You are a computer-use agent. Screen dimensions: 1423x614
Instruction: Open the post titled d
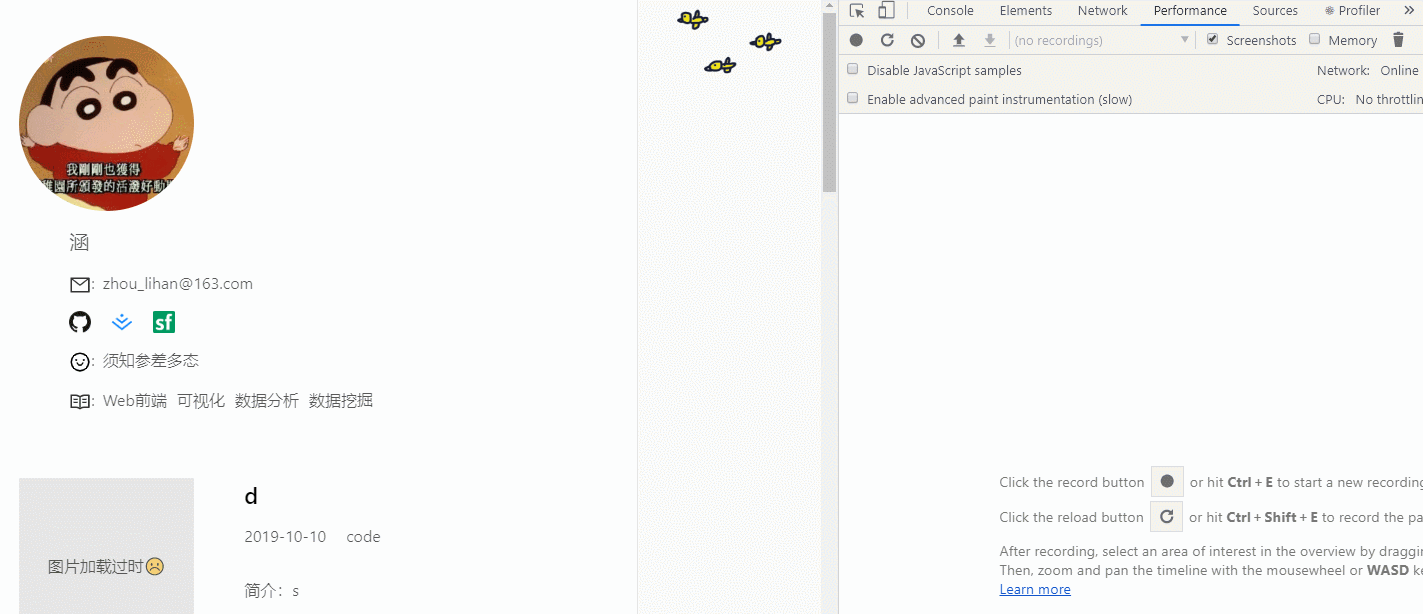tap(251, 496)
